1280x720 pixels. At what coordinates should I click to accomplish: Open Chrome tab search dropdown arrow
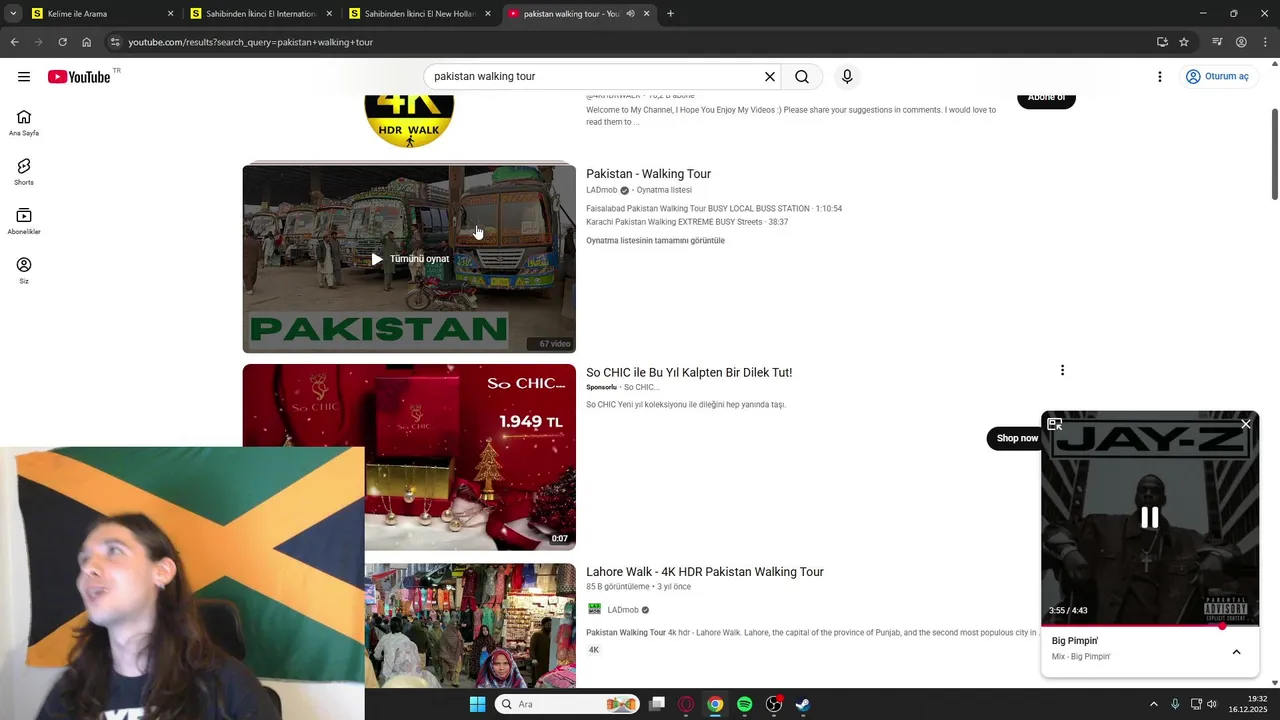(13, 14)
